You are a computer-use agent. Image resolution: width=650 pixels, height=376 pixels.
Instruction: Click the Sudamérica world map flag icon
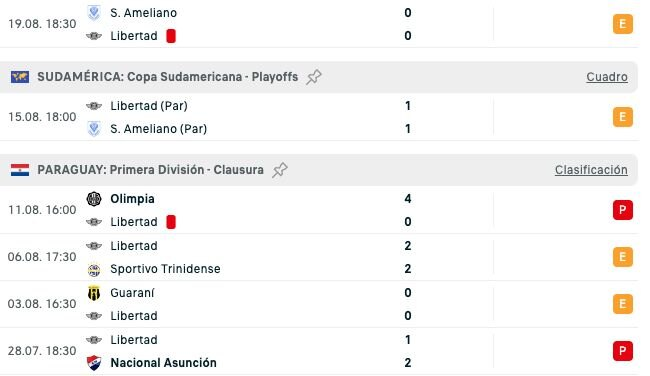pos(20,77)
